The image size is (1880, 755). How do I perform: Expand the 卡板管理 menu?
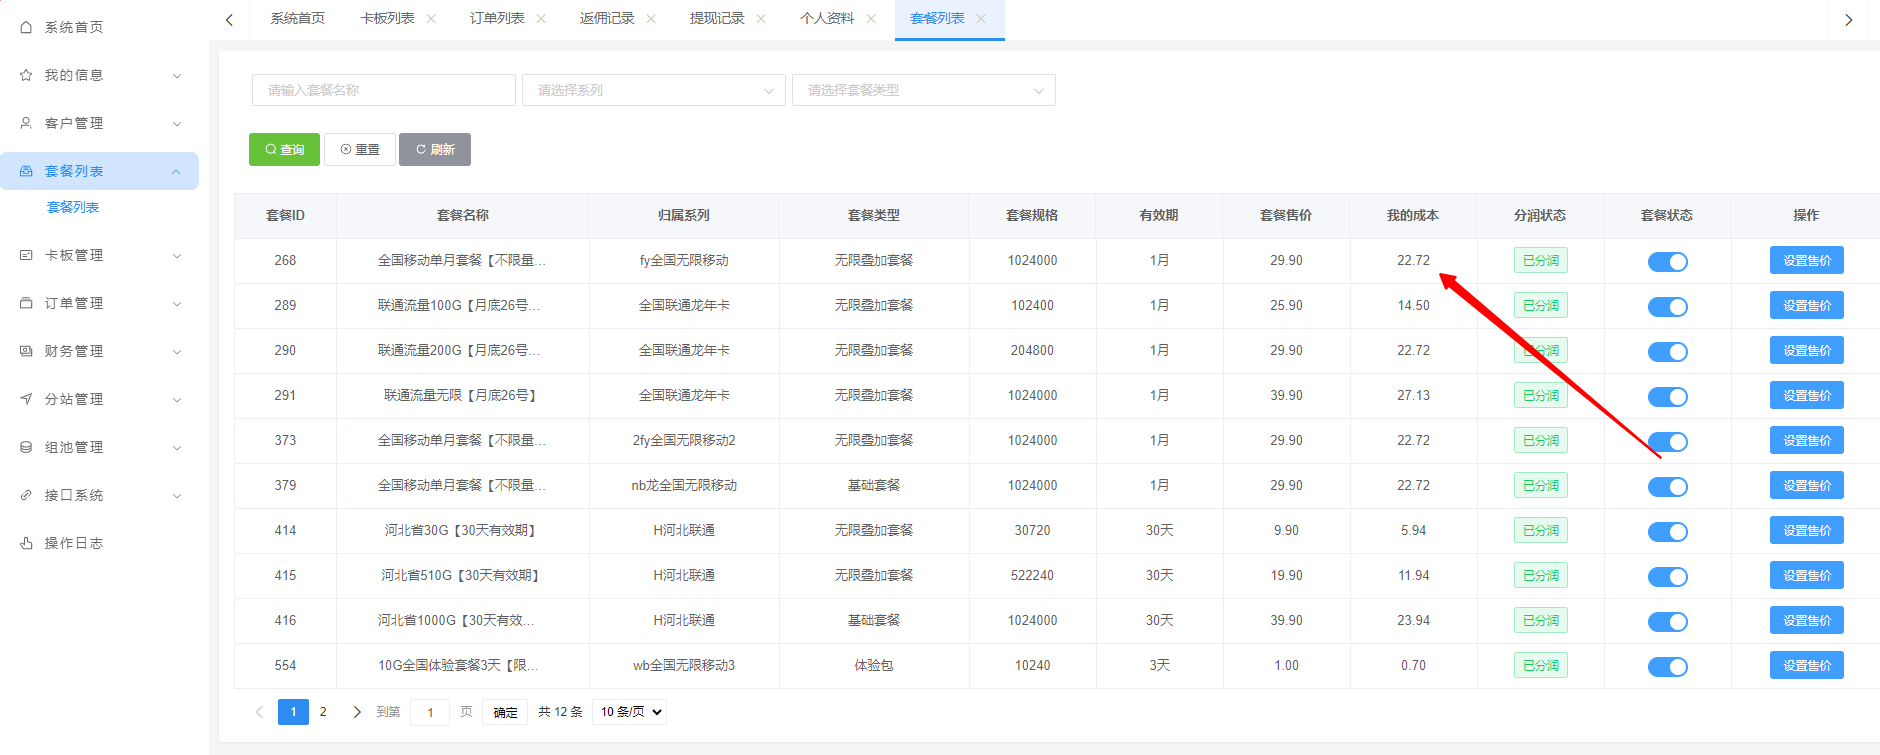(x=177, y=255)
